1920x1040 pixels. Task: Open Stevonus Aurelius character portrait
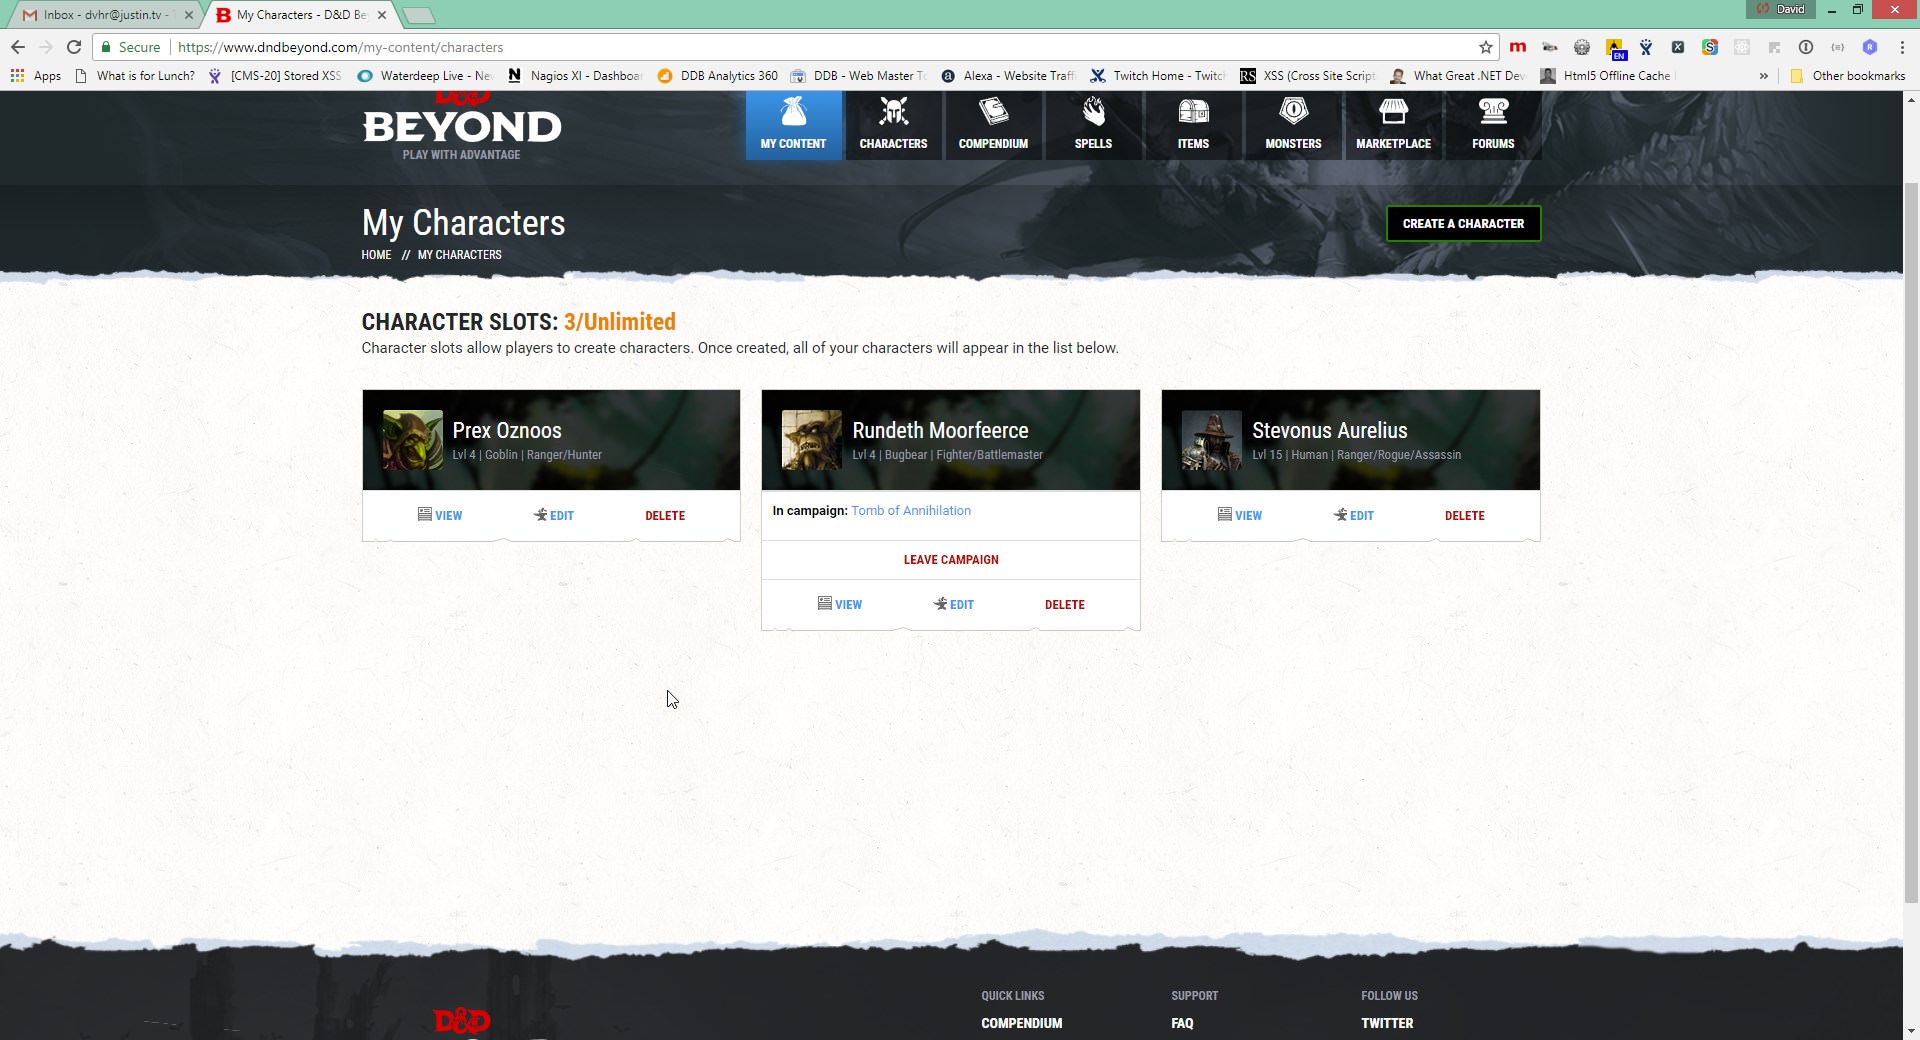pos(1211,440)
